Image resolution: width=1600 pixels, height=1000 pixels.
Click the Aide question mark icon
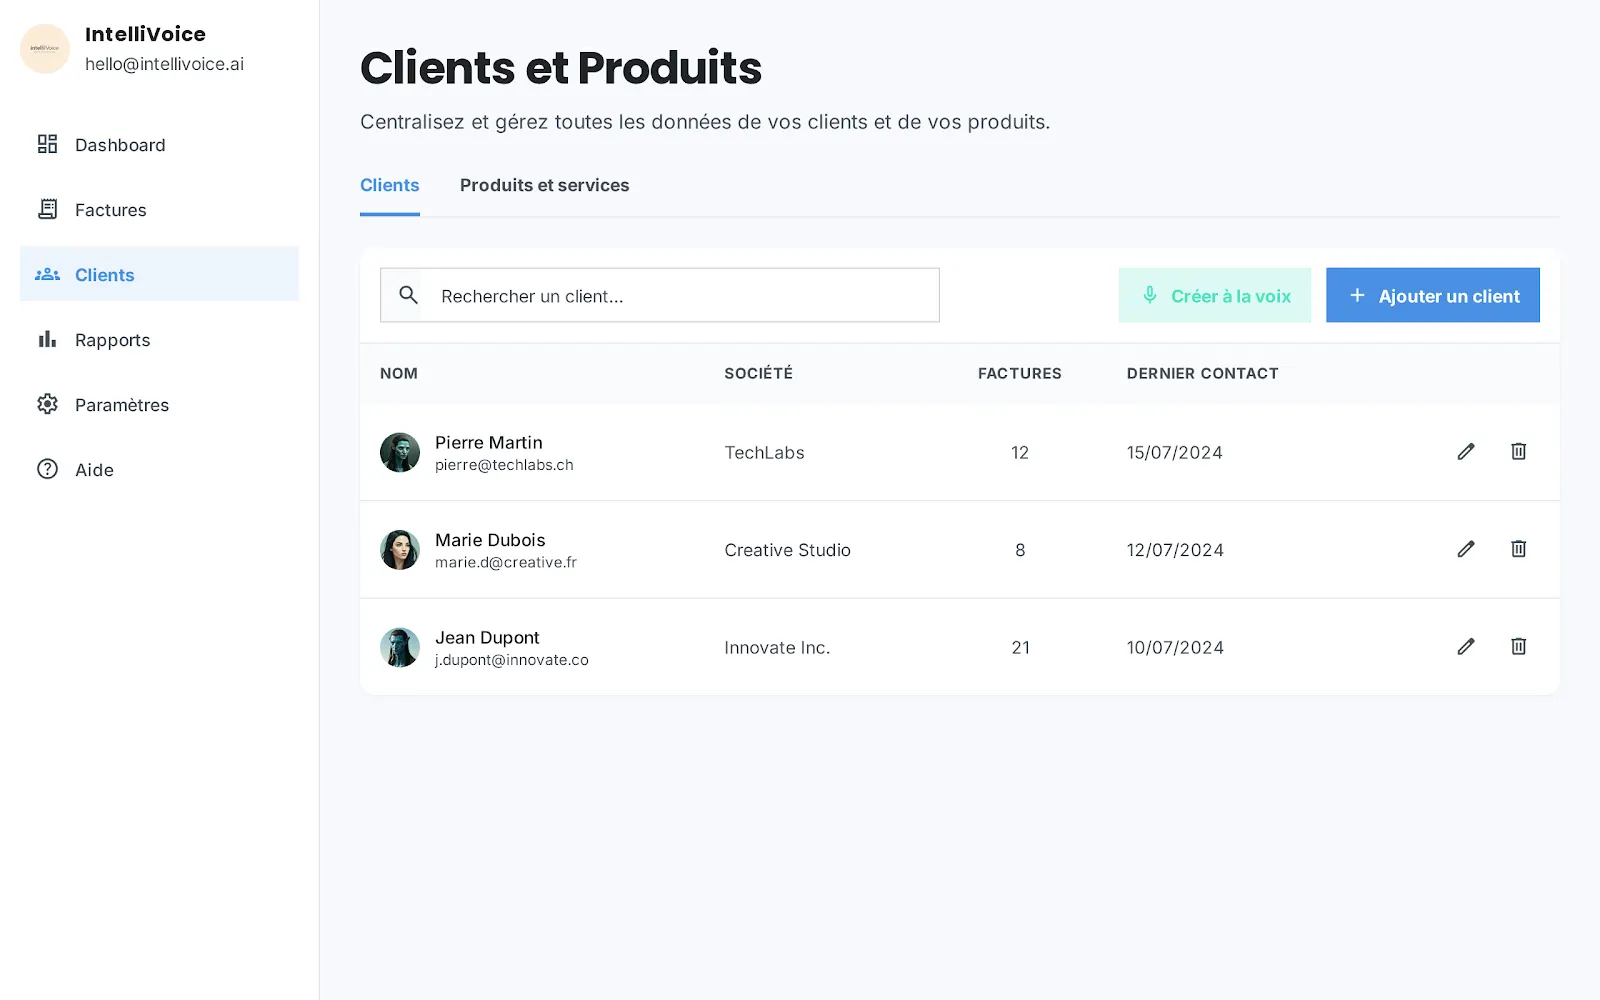[x=47, y=469]
